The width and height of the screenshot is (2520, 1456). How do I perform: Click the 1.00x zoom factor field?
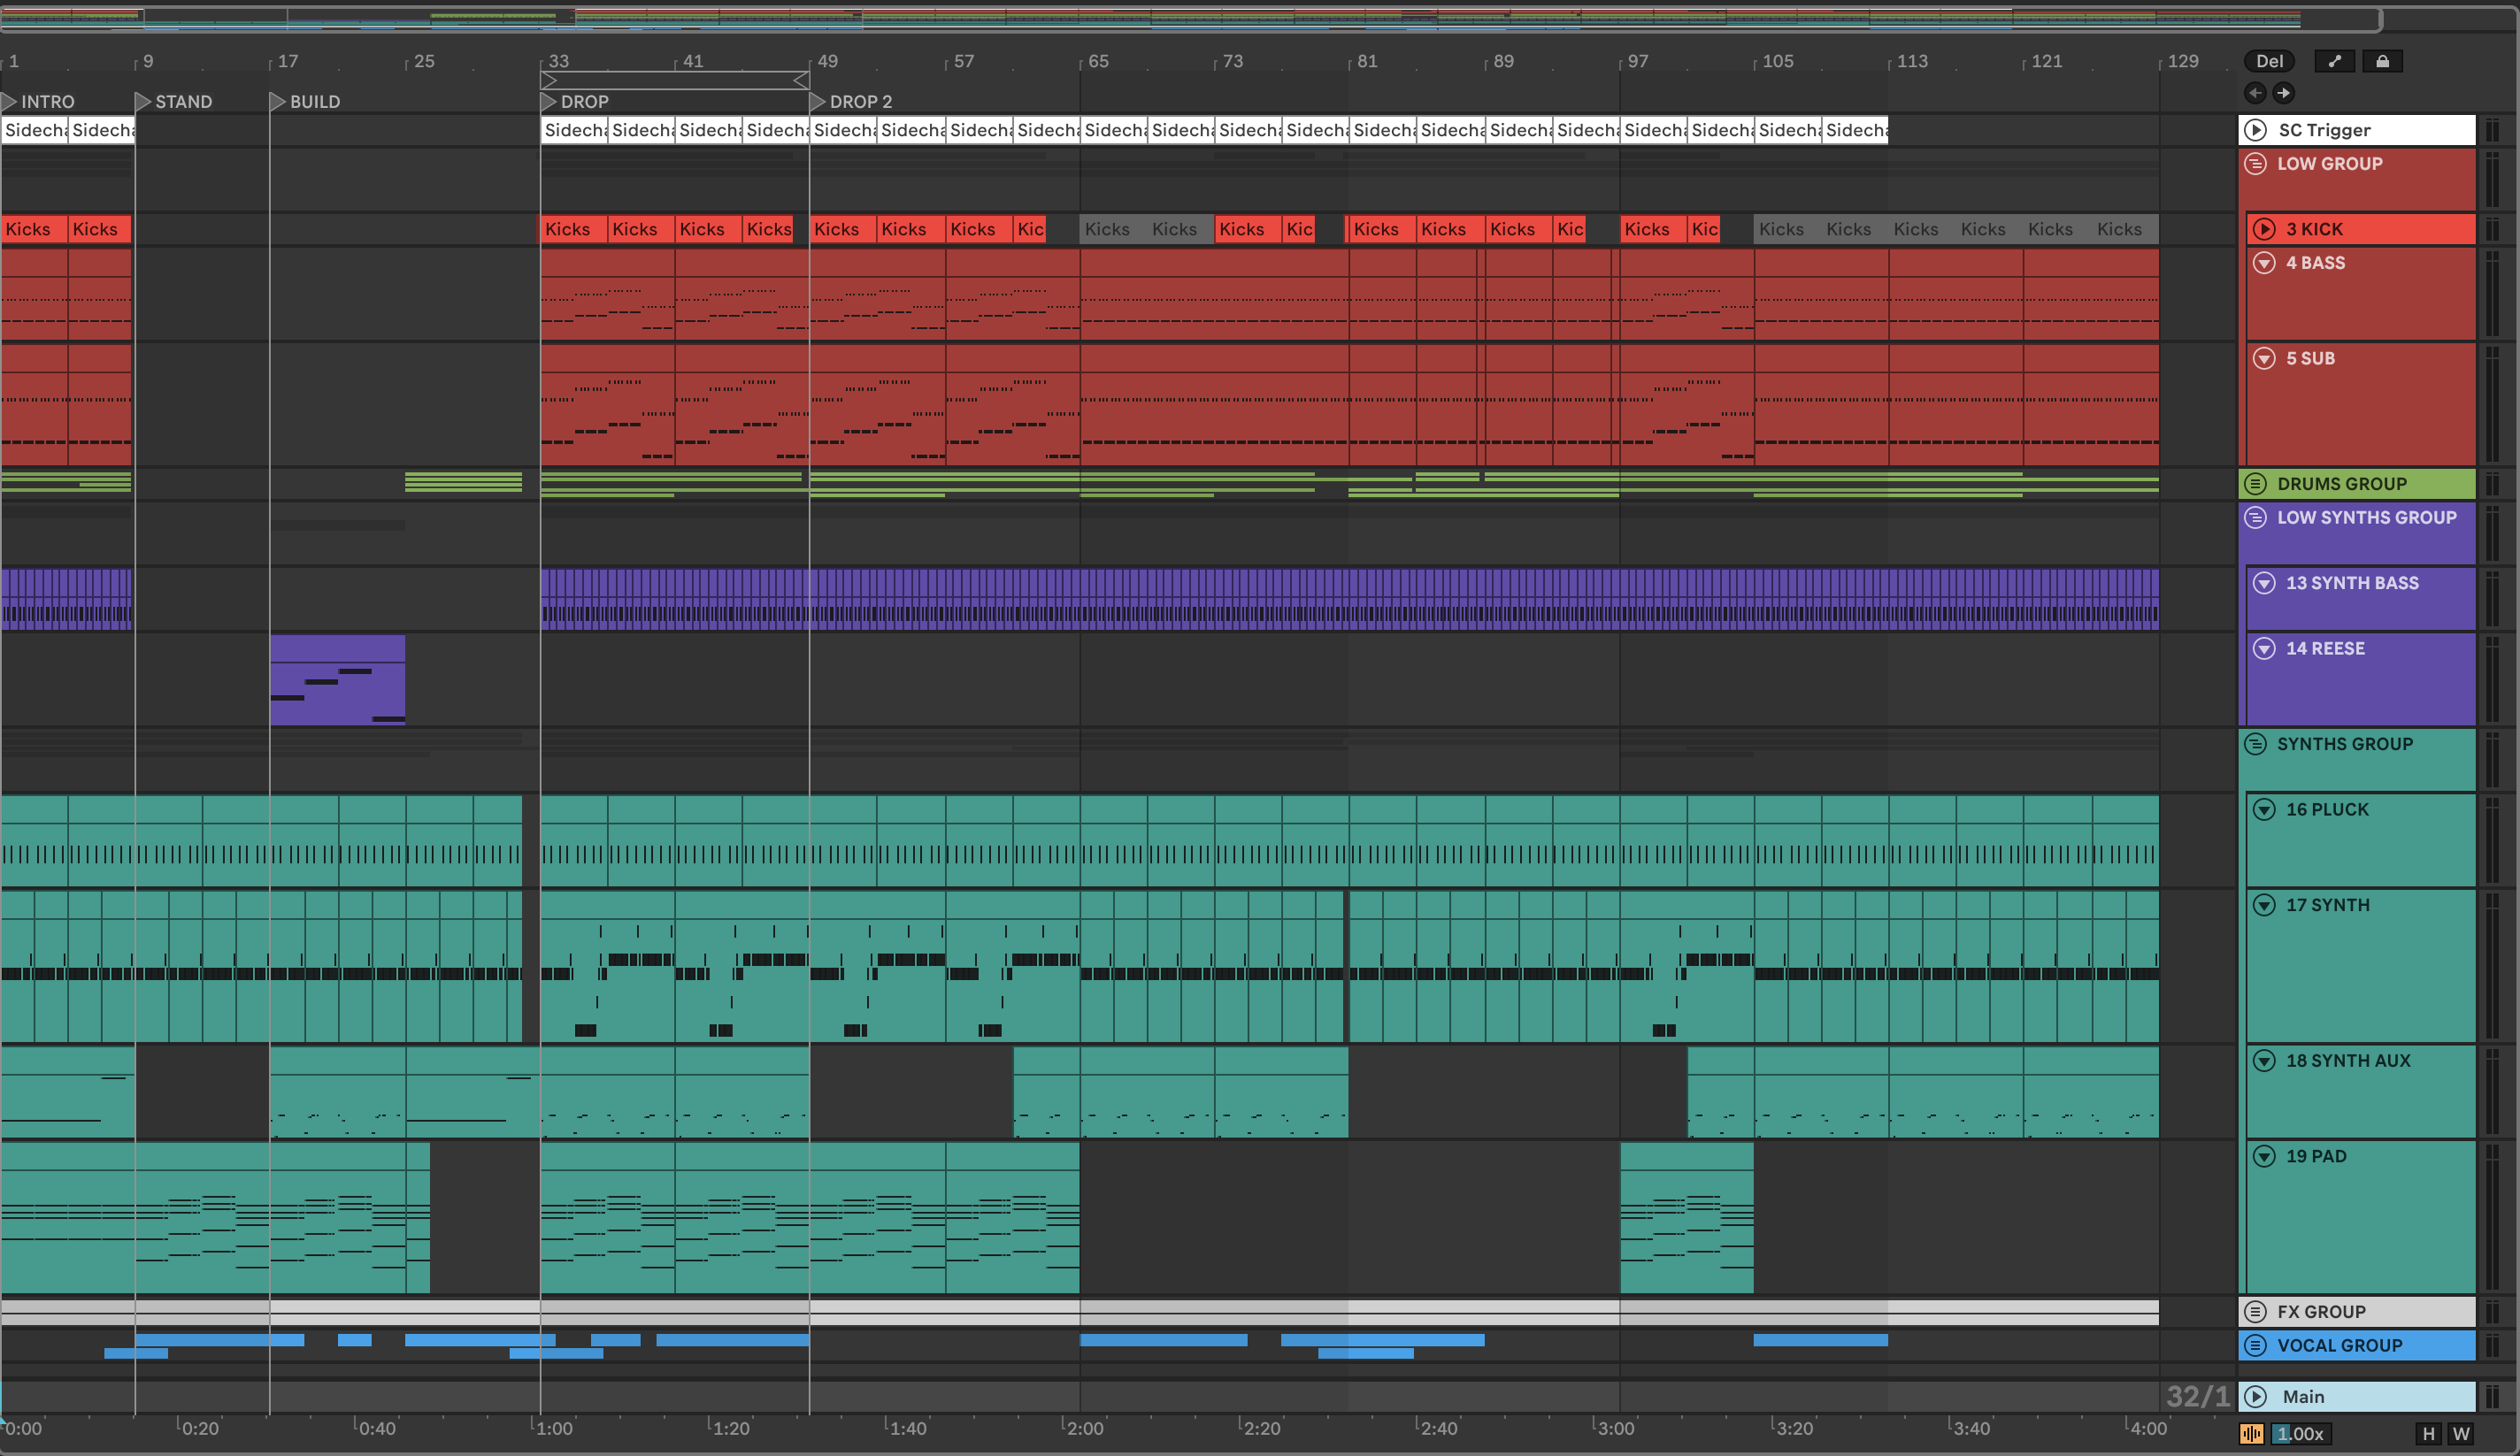coord(2300,1434)
